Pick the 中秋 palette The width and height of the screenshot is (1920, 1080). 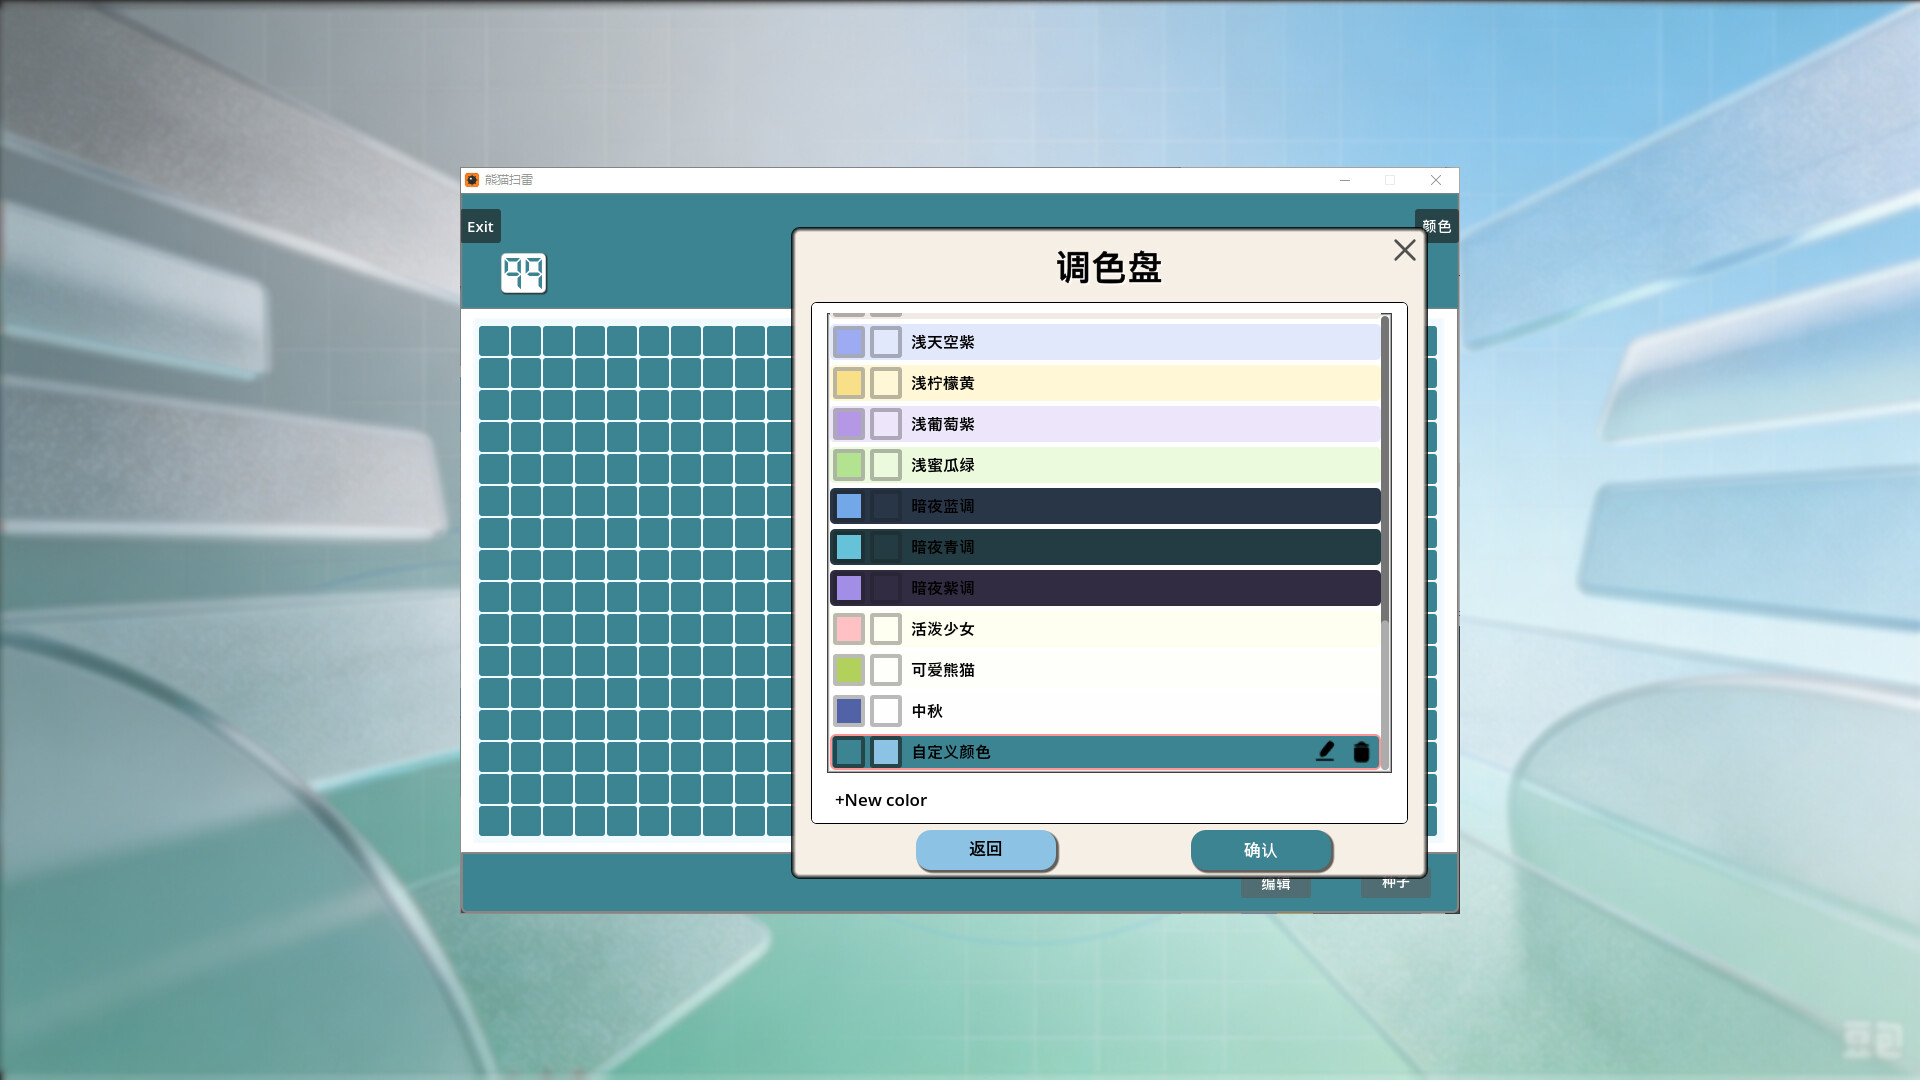[1105, 711]
